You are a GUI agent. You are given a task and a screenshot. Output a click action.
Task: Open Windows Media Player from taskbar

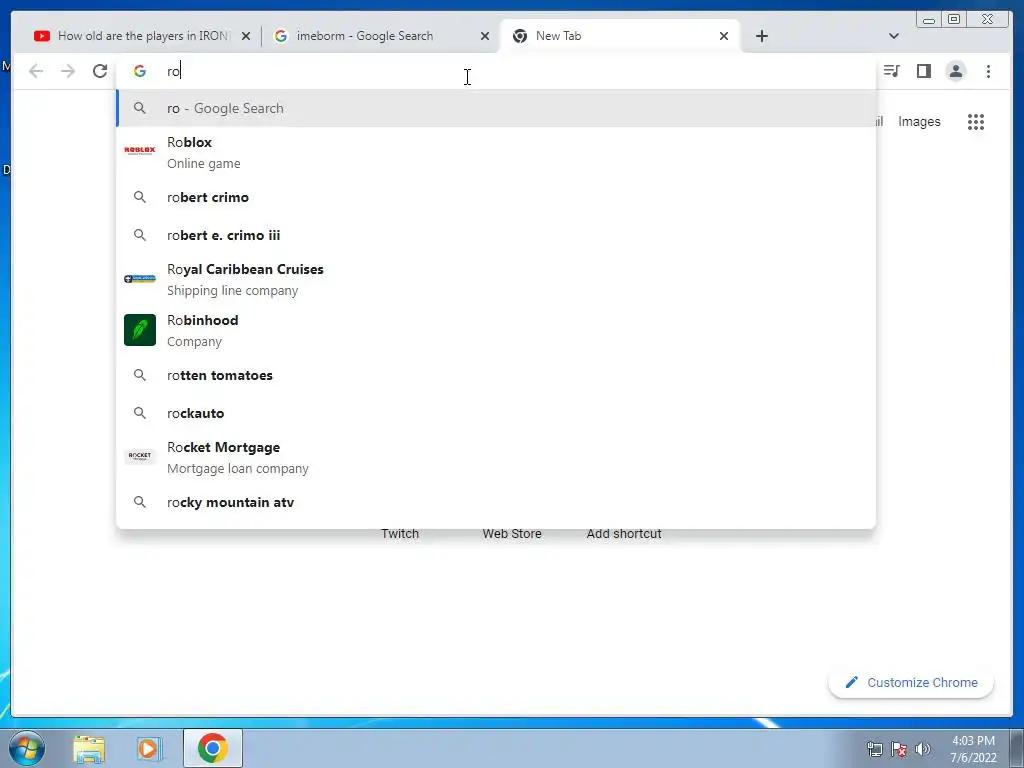tap(148, 748)
